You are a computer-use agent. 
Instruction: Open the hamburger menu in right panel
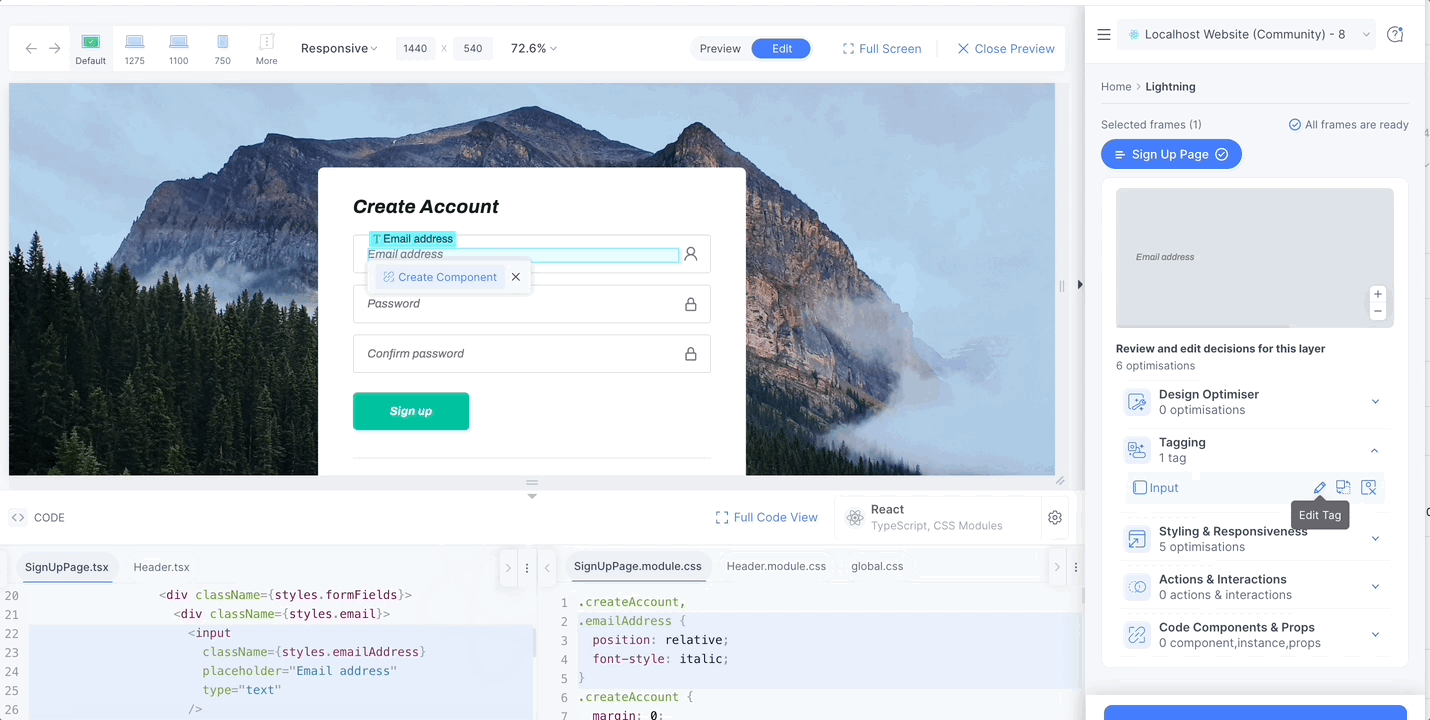point(1104,34)
